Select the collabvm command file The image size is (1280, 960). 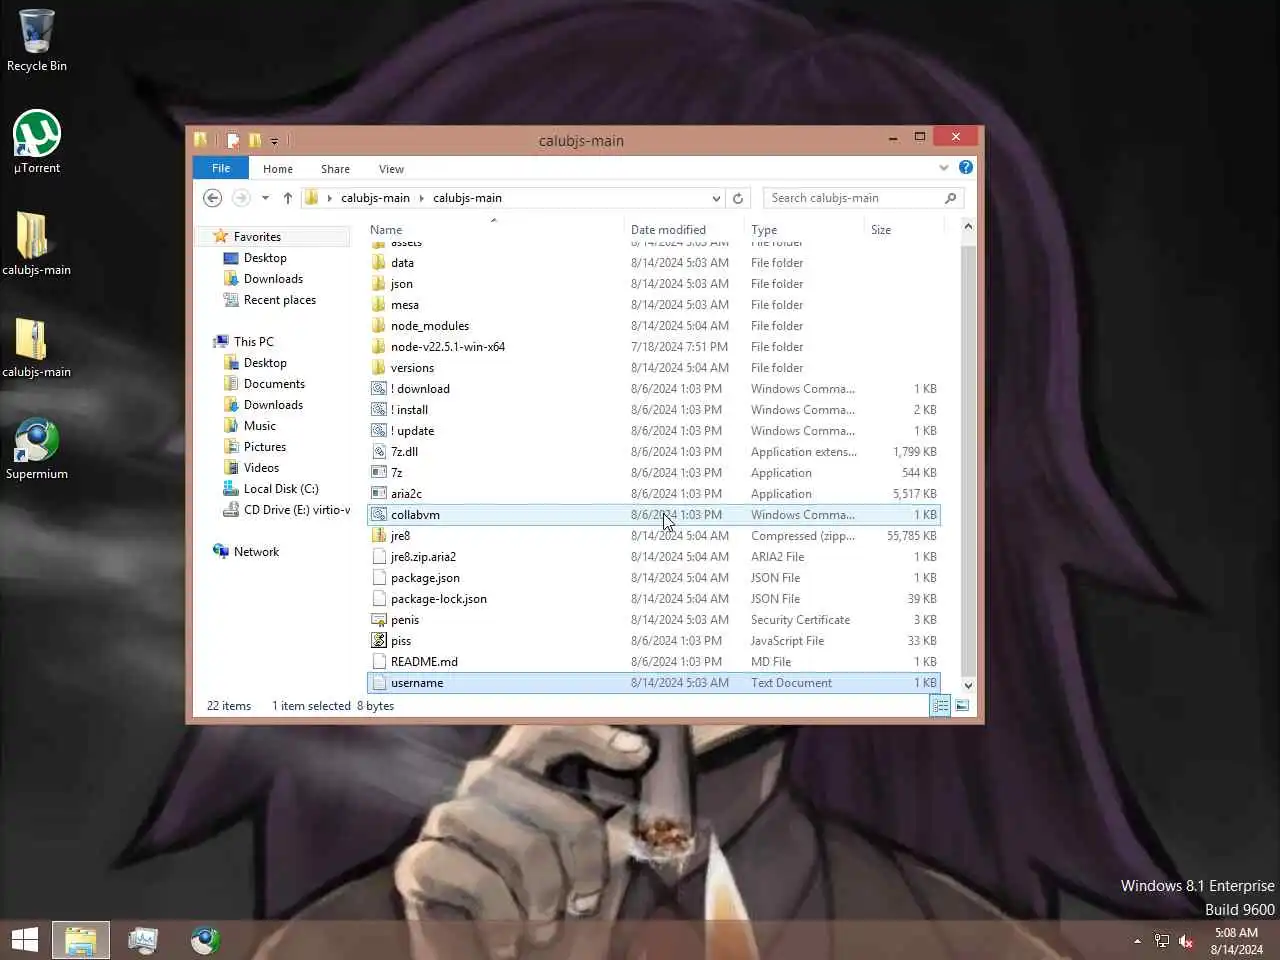pyautogui.click(x=654, y=515)
